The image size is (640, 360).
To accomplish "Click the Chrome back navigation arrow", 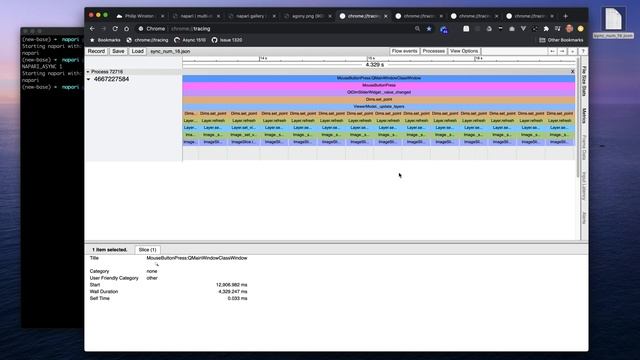I will point(92,29).
